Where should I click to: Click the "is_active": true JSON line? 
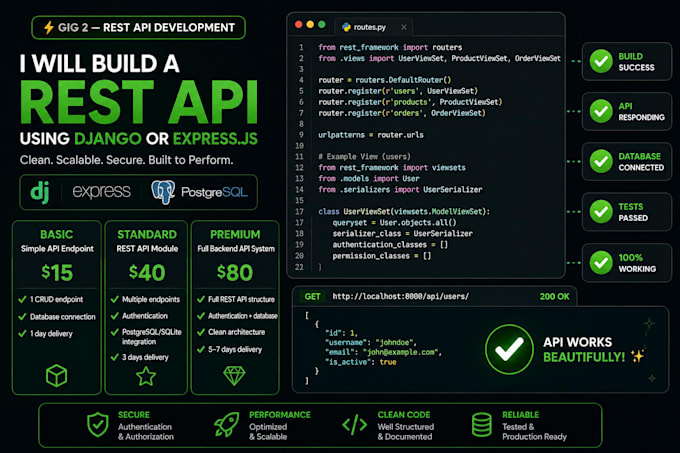360,362
